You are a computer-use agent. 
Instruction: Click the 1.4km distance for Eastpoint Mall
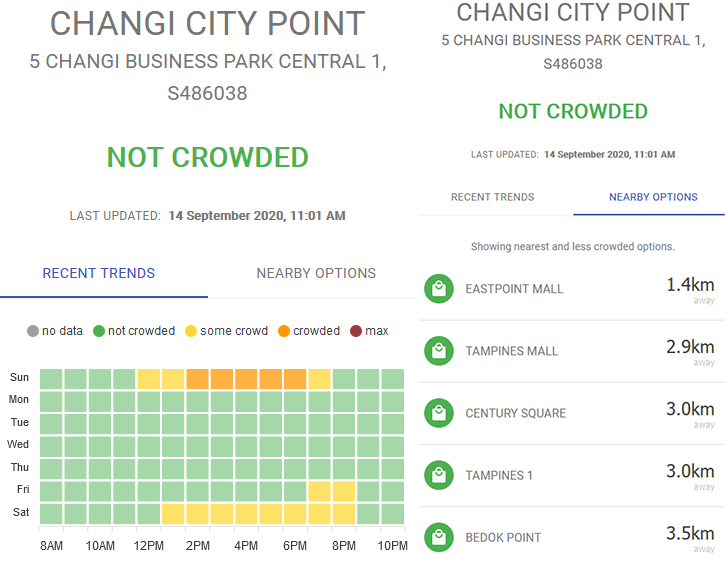tap(690, 285)
